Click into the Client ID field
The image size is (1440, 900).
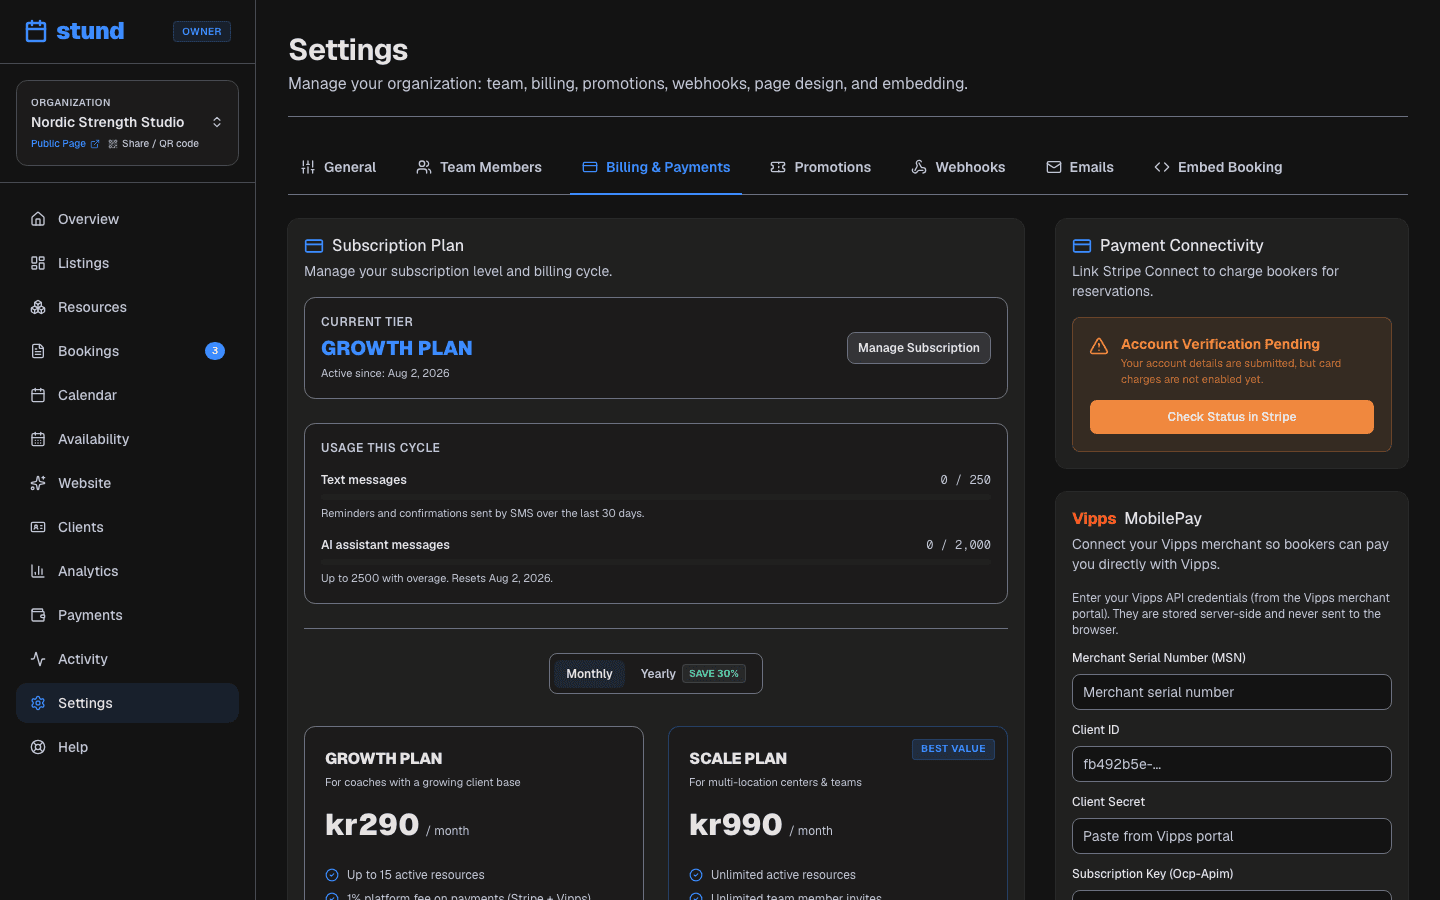click(x=1232, y=764)
